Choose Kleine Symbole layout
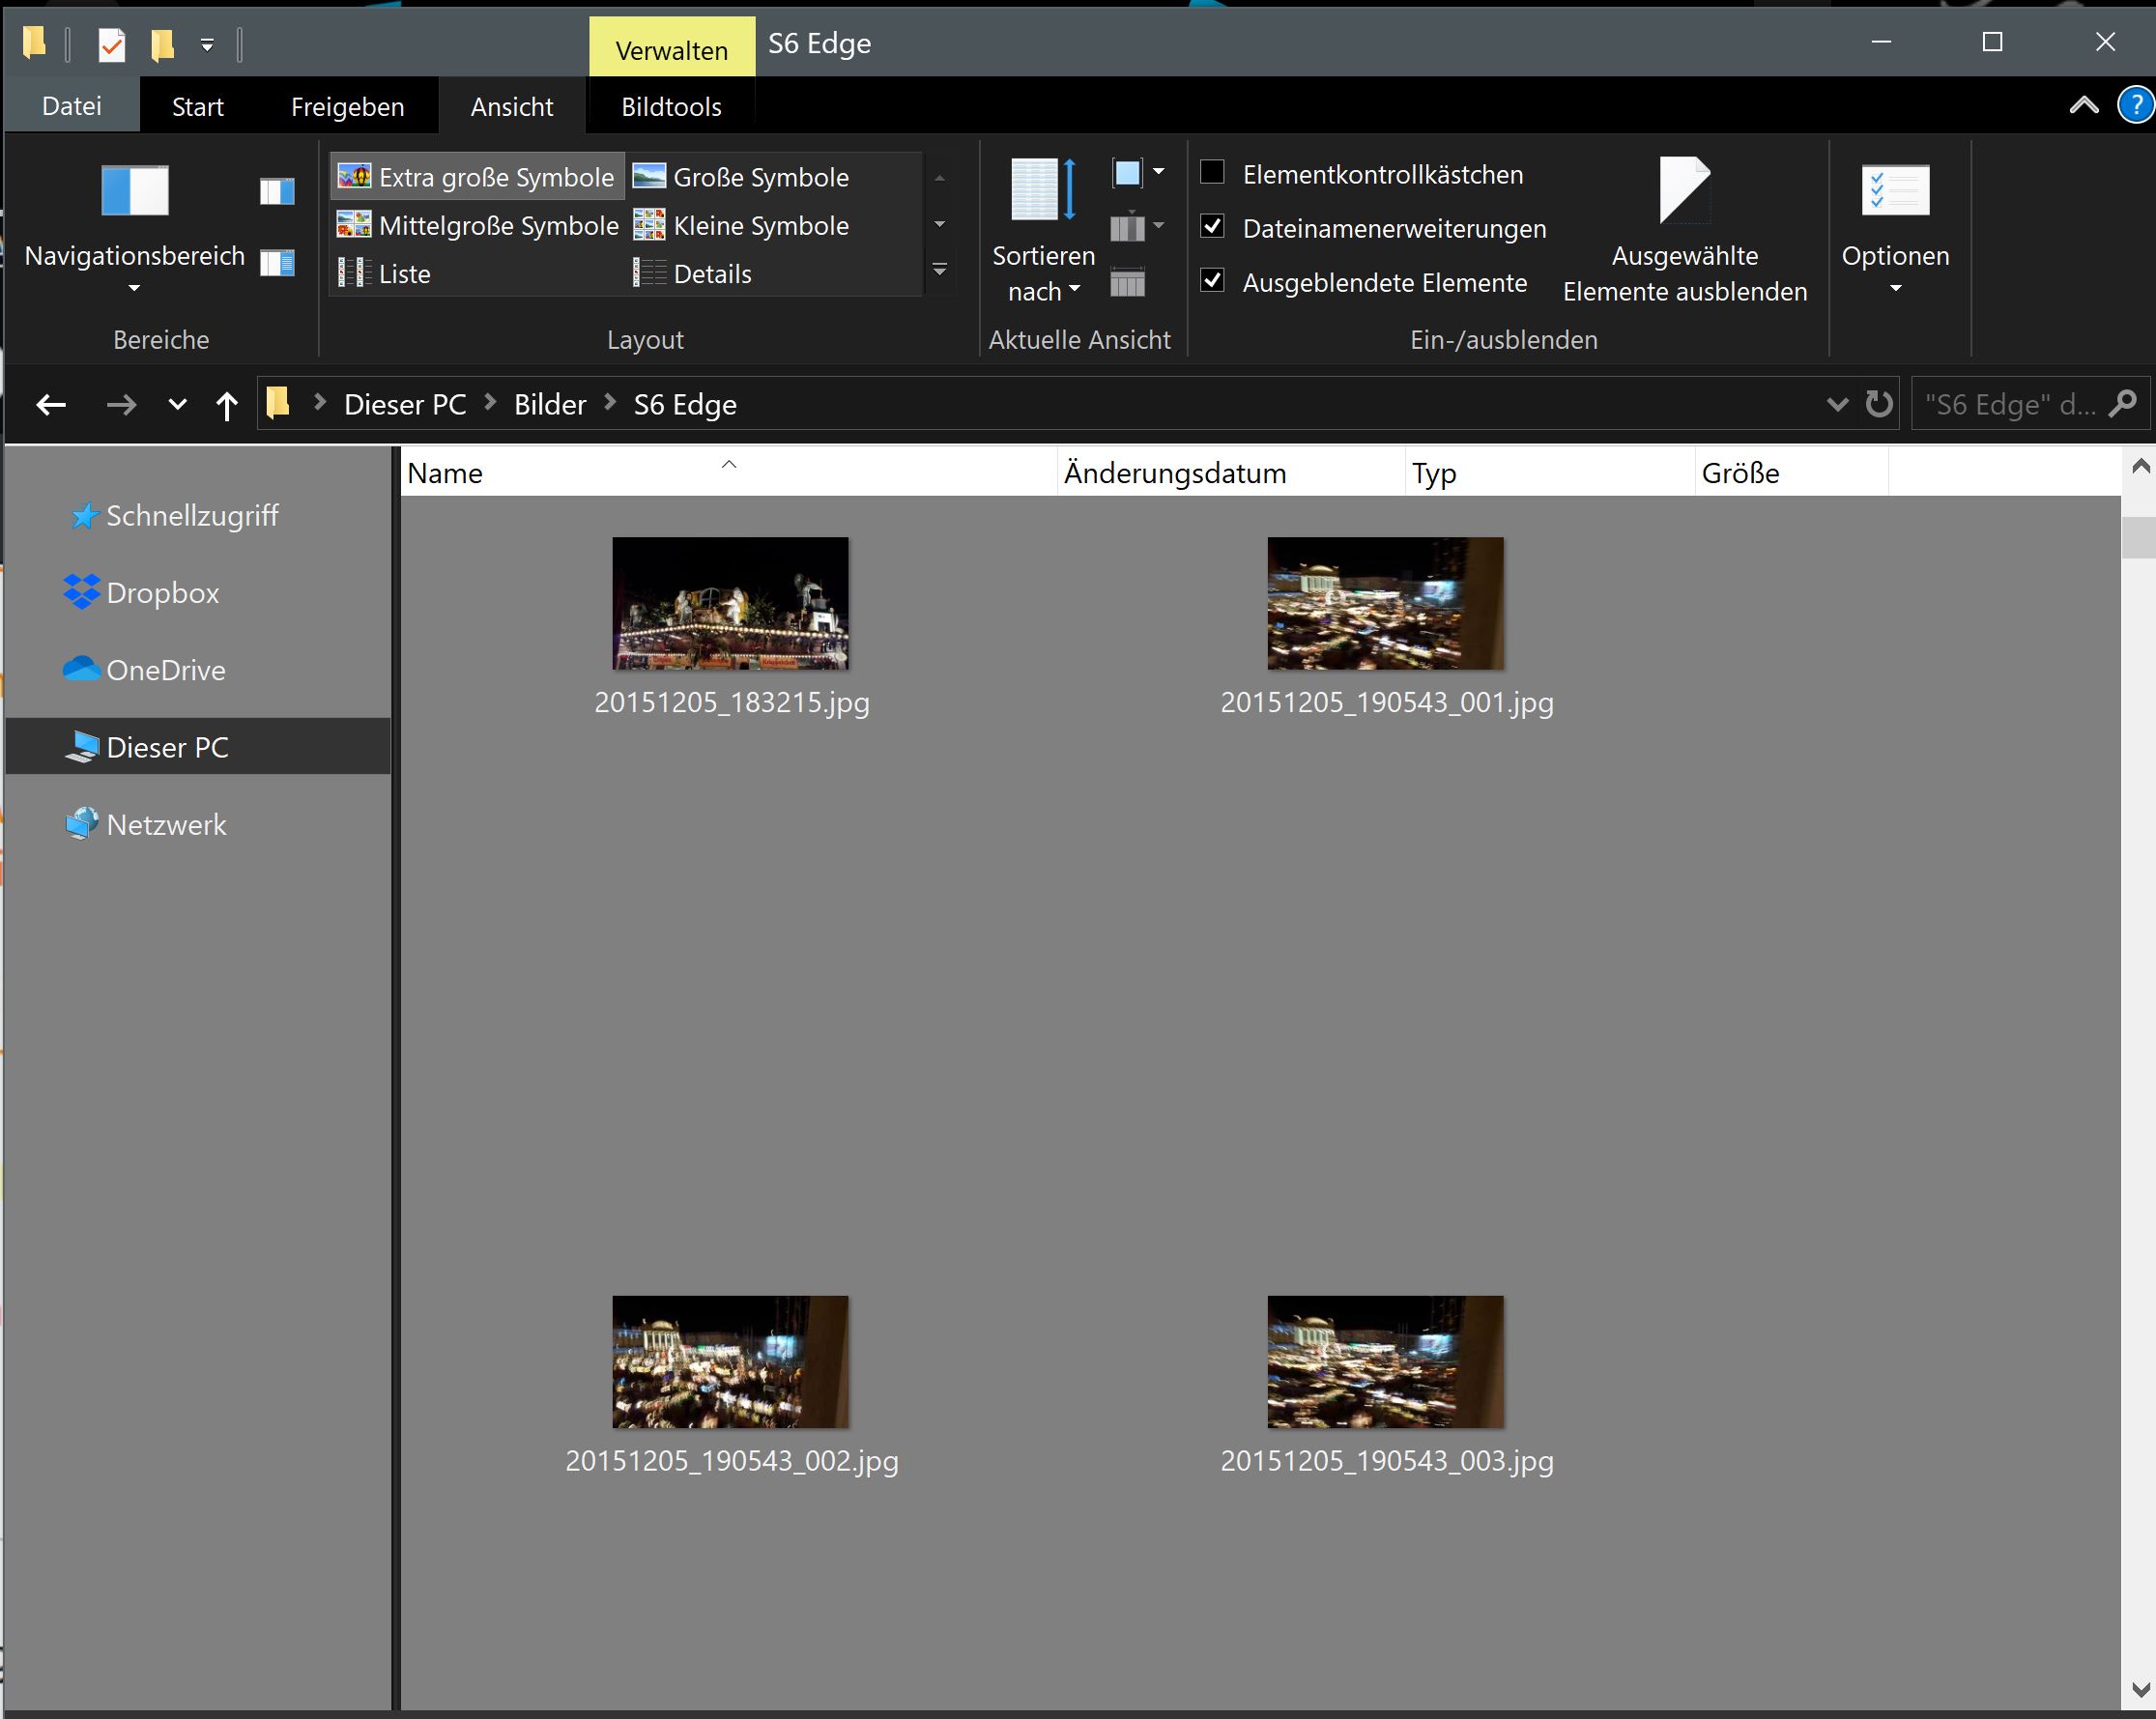 [x=742, y=225]
